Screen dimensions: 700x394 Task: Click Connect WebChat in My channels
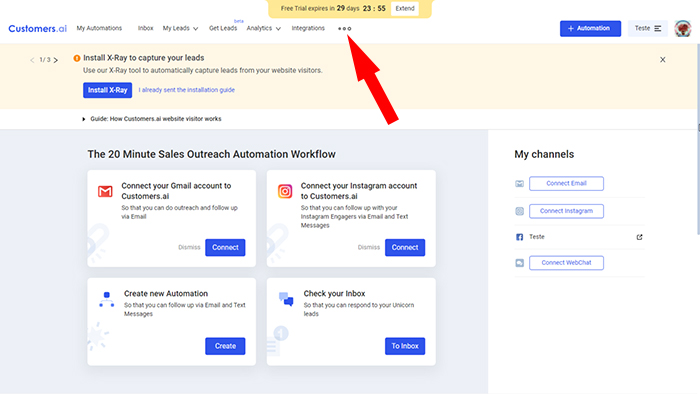point(567,263)
